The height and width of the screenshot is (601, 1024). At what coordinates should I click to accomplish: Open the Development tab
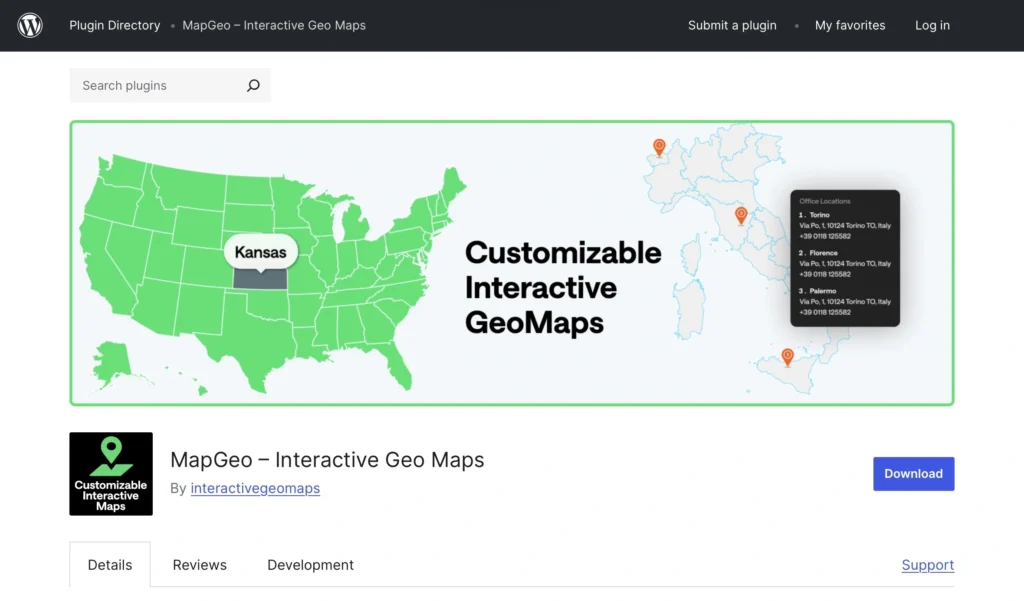(x=310, y=565)
